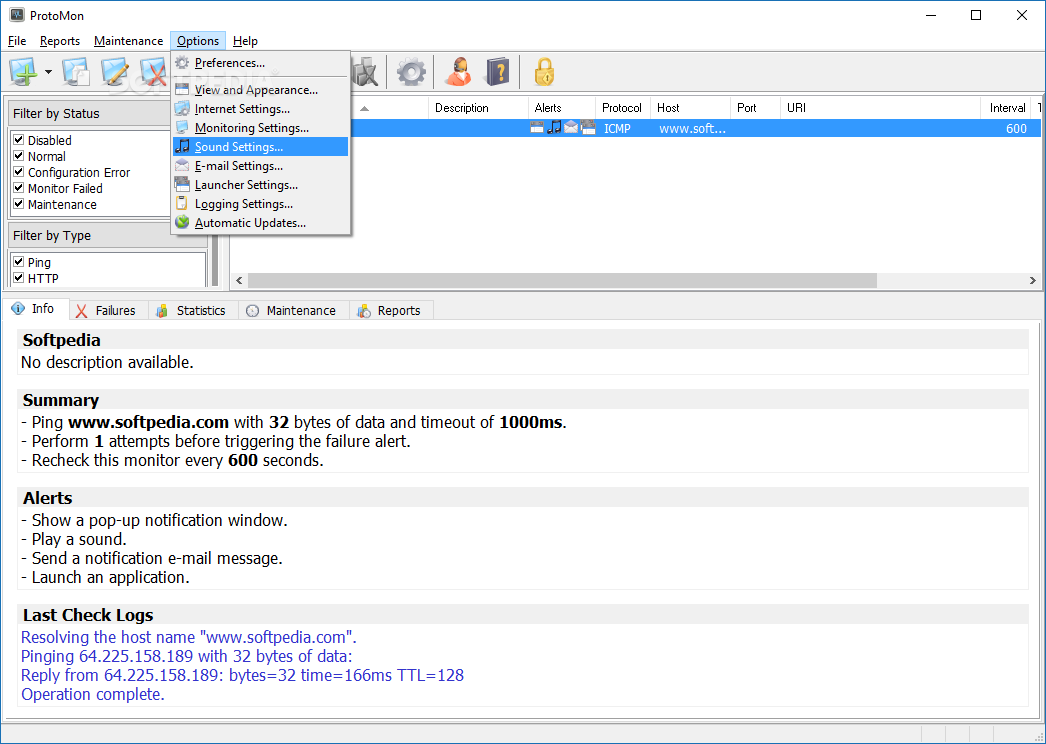Click the 'Operation complete.' log line

coord(93,695)
